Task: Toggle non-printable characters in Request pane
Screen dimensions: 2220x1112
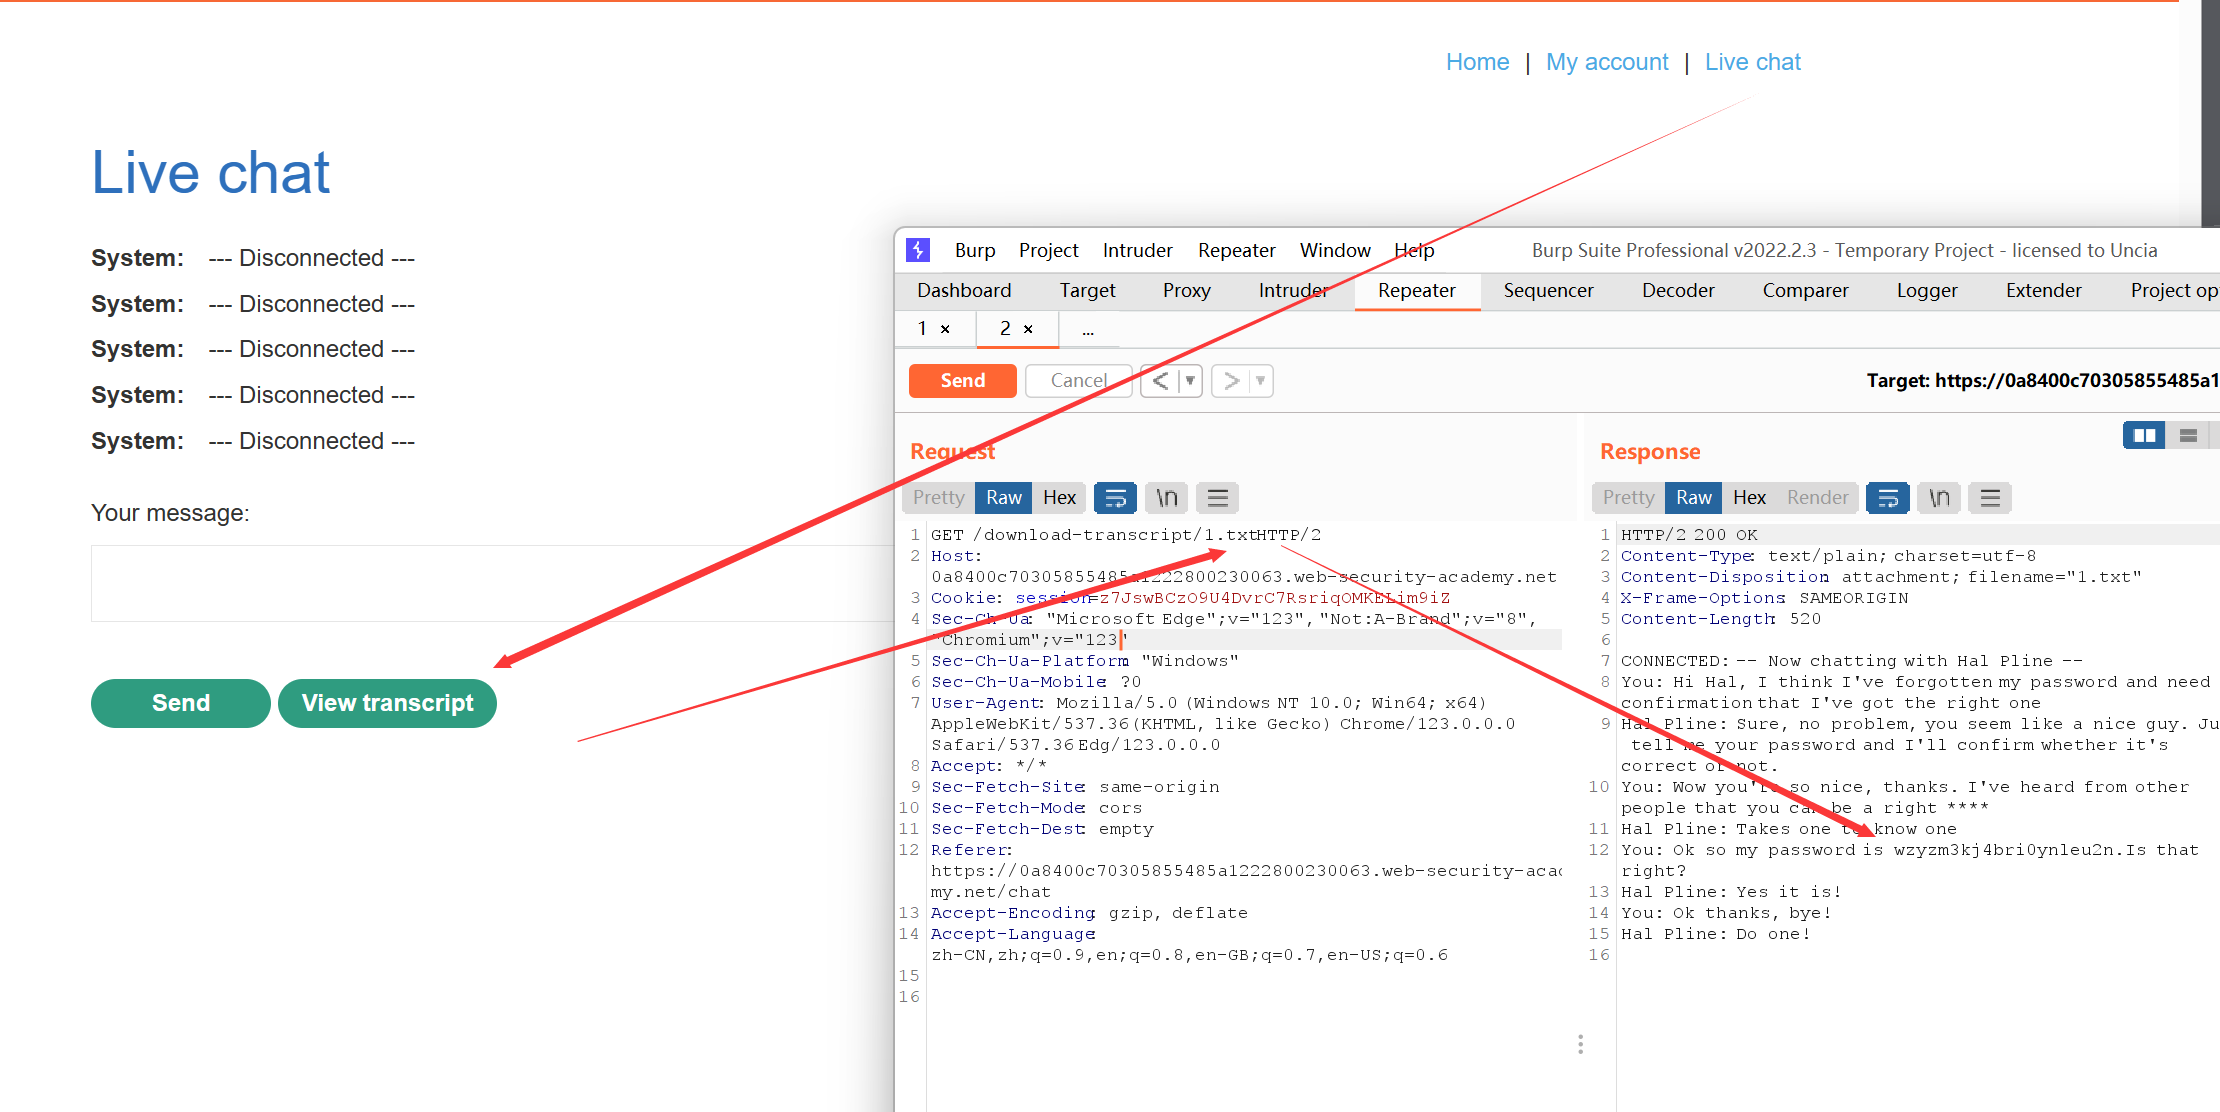Action: [1166, 497]
